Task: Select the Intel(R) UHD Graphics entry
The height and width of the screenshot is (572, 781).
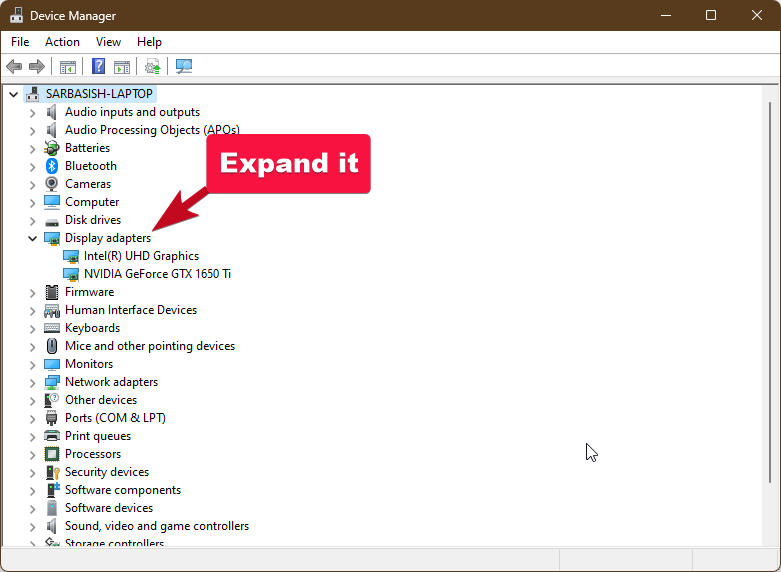Action: pos(141,256)
